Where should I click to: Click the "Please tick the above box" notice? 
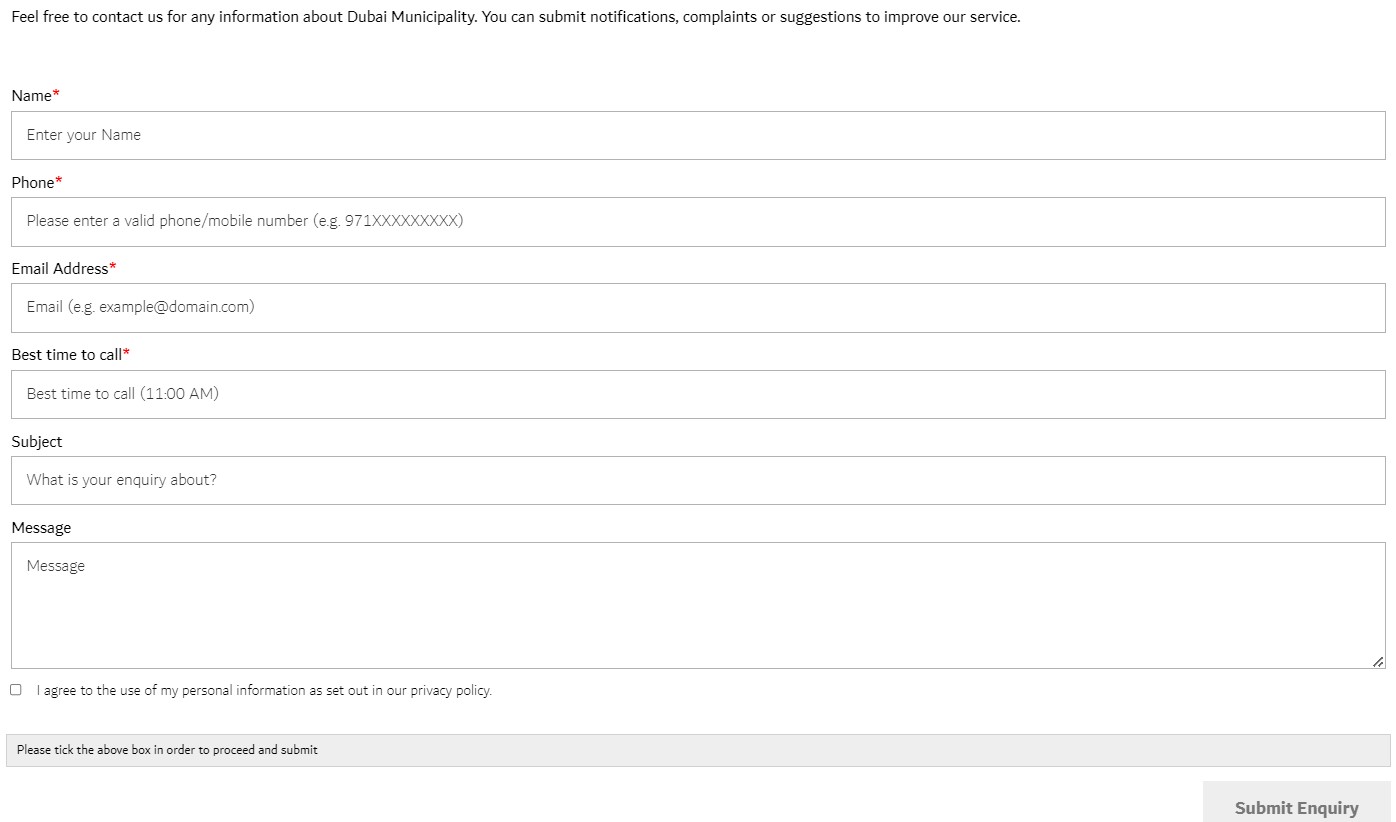[167, 750]
